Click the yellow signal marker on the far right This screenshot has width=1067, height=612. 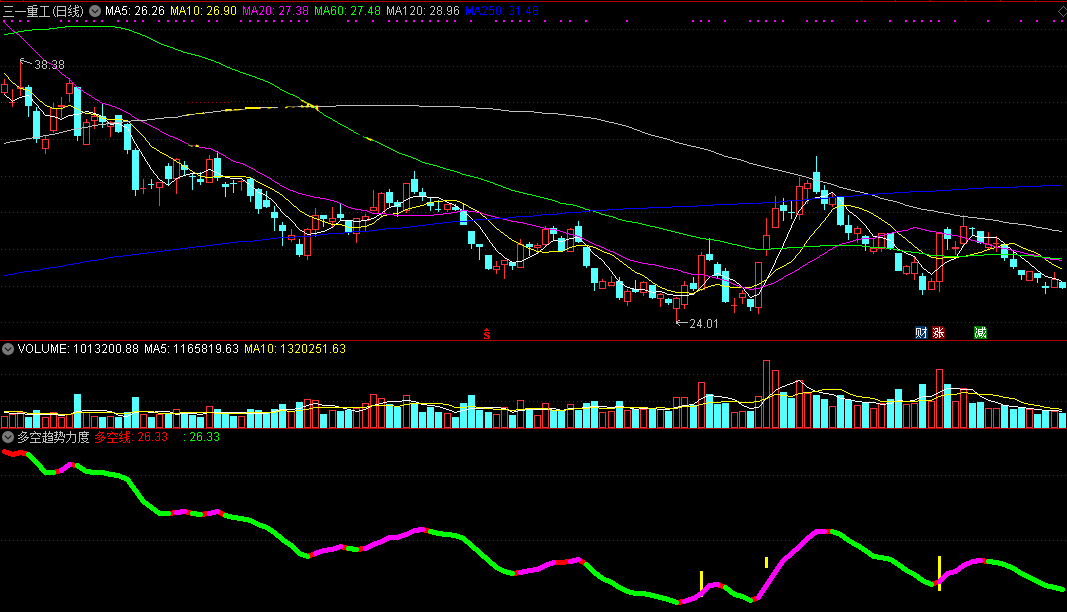tap(939, 573)
